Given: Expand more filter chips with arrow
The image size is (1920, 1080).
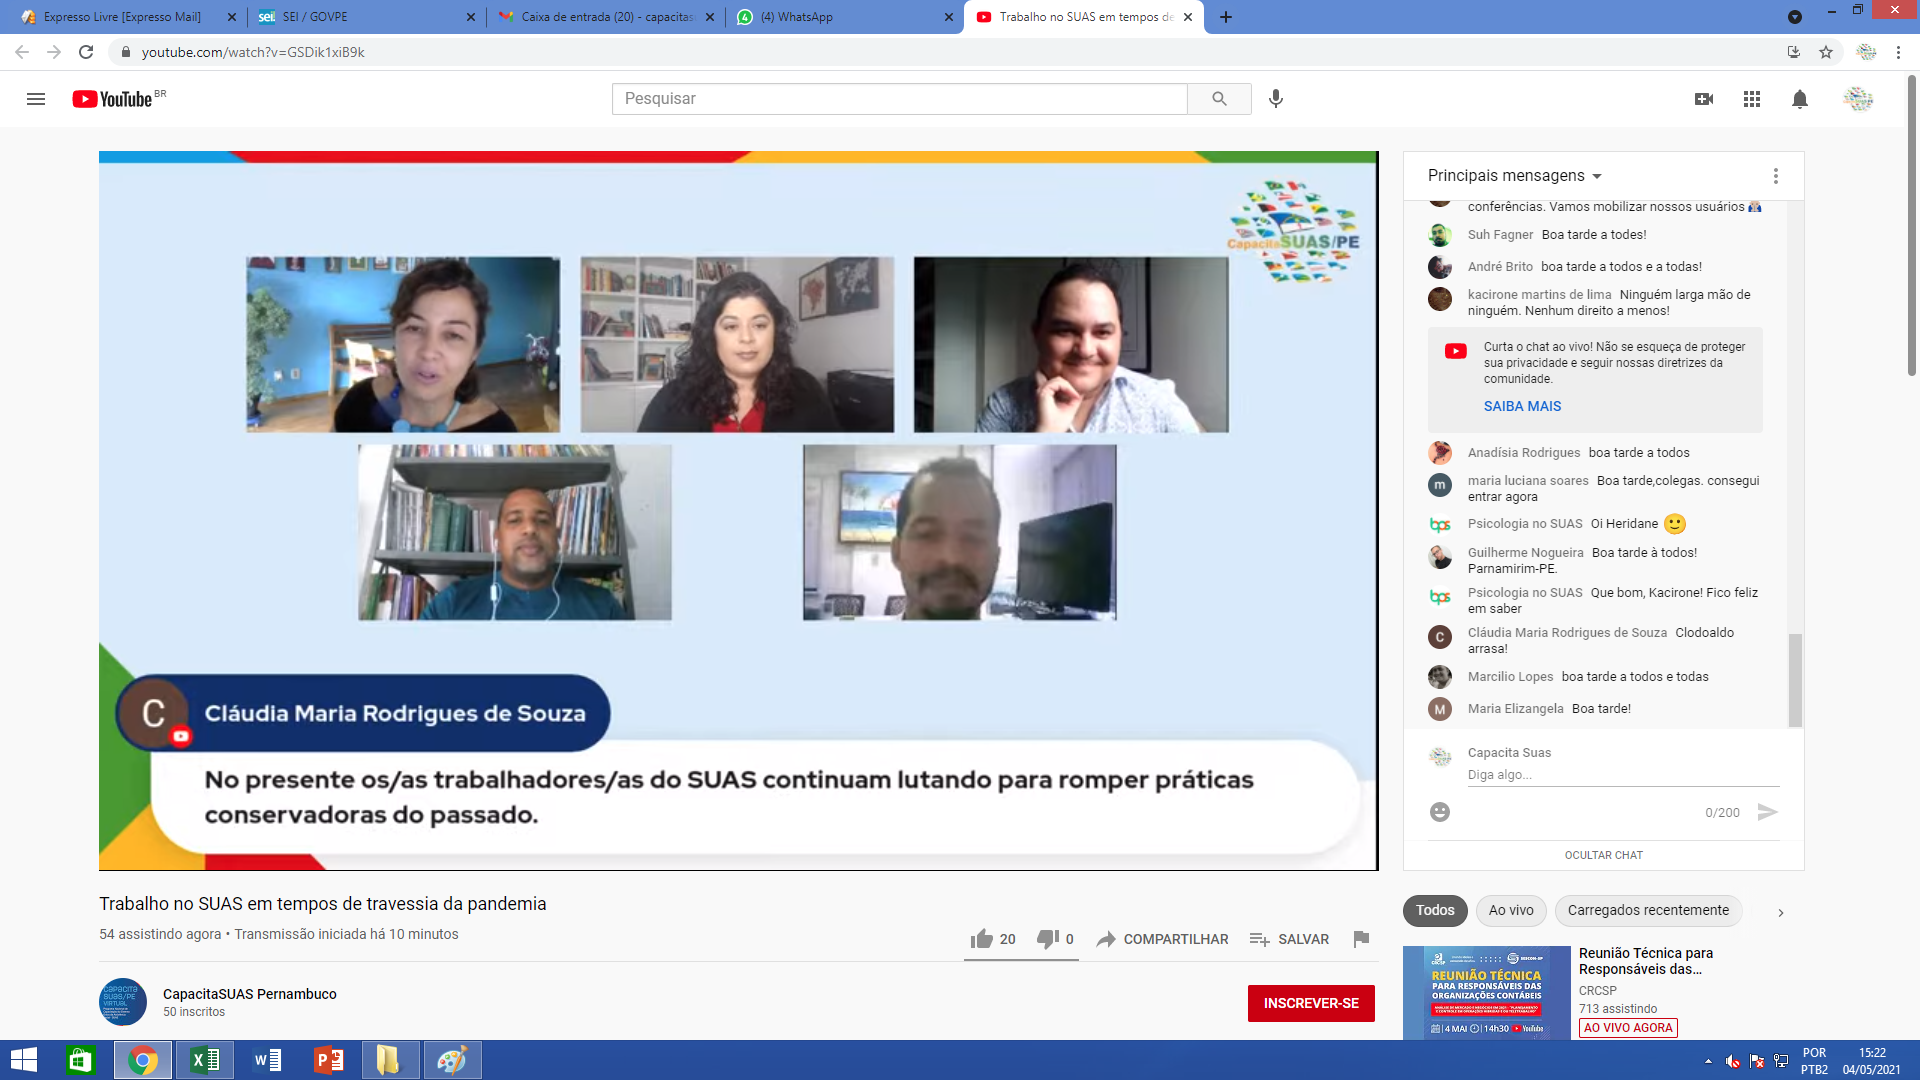Looking at the screenshot, I should coord(1780,912).
